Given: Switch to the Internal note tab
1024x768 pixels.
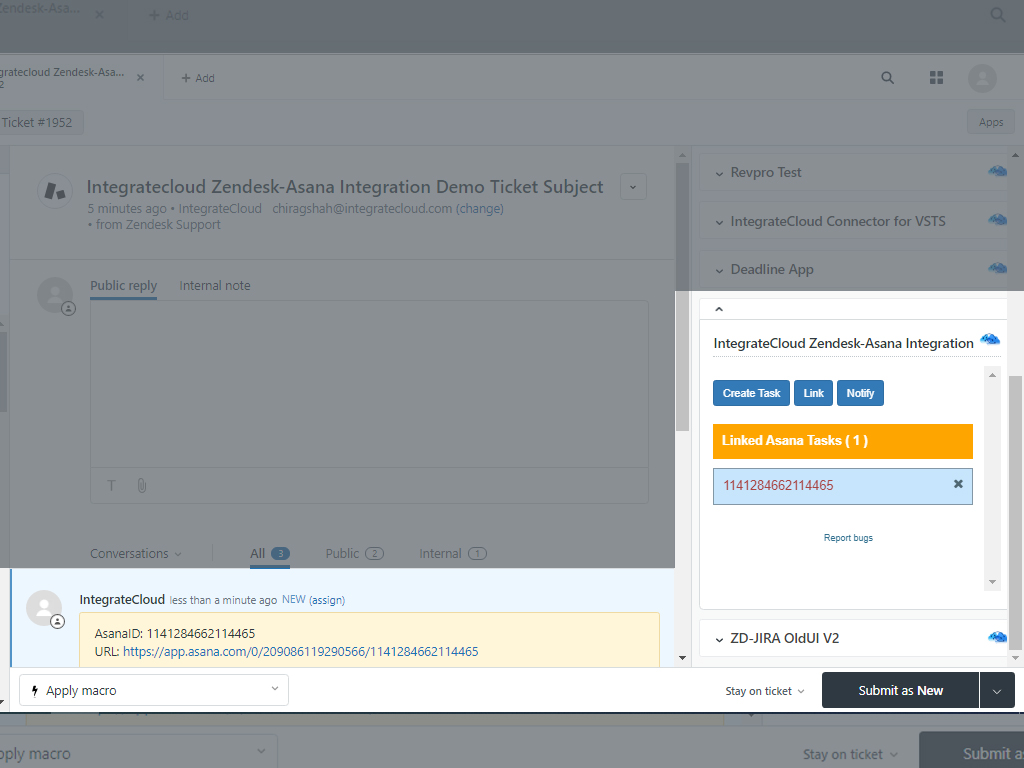Looking at the screenshot, I should point(215,286).
